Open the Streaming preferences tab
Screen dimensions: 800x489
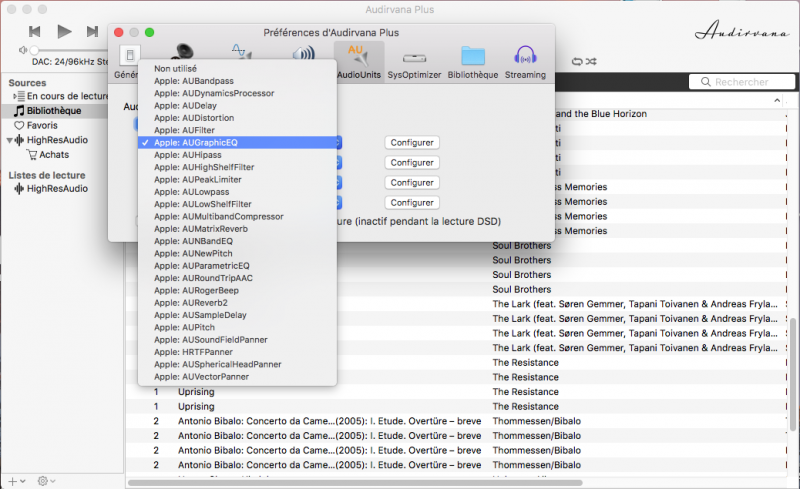[526, 61]
